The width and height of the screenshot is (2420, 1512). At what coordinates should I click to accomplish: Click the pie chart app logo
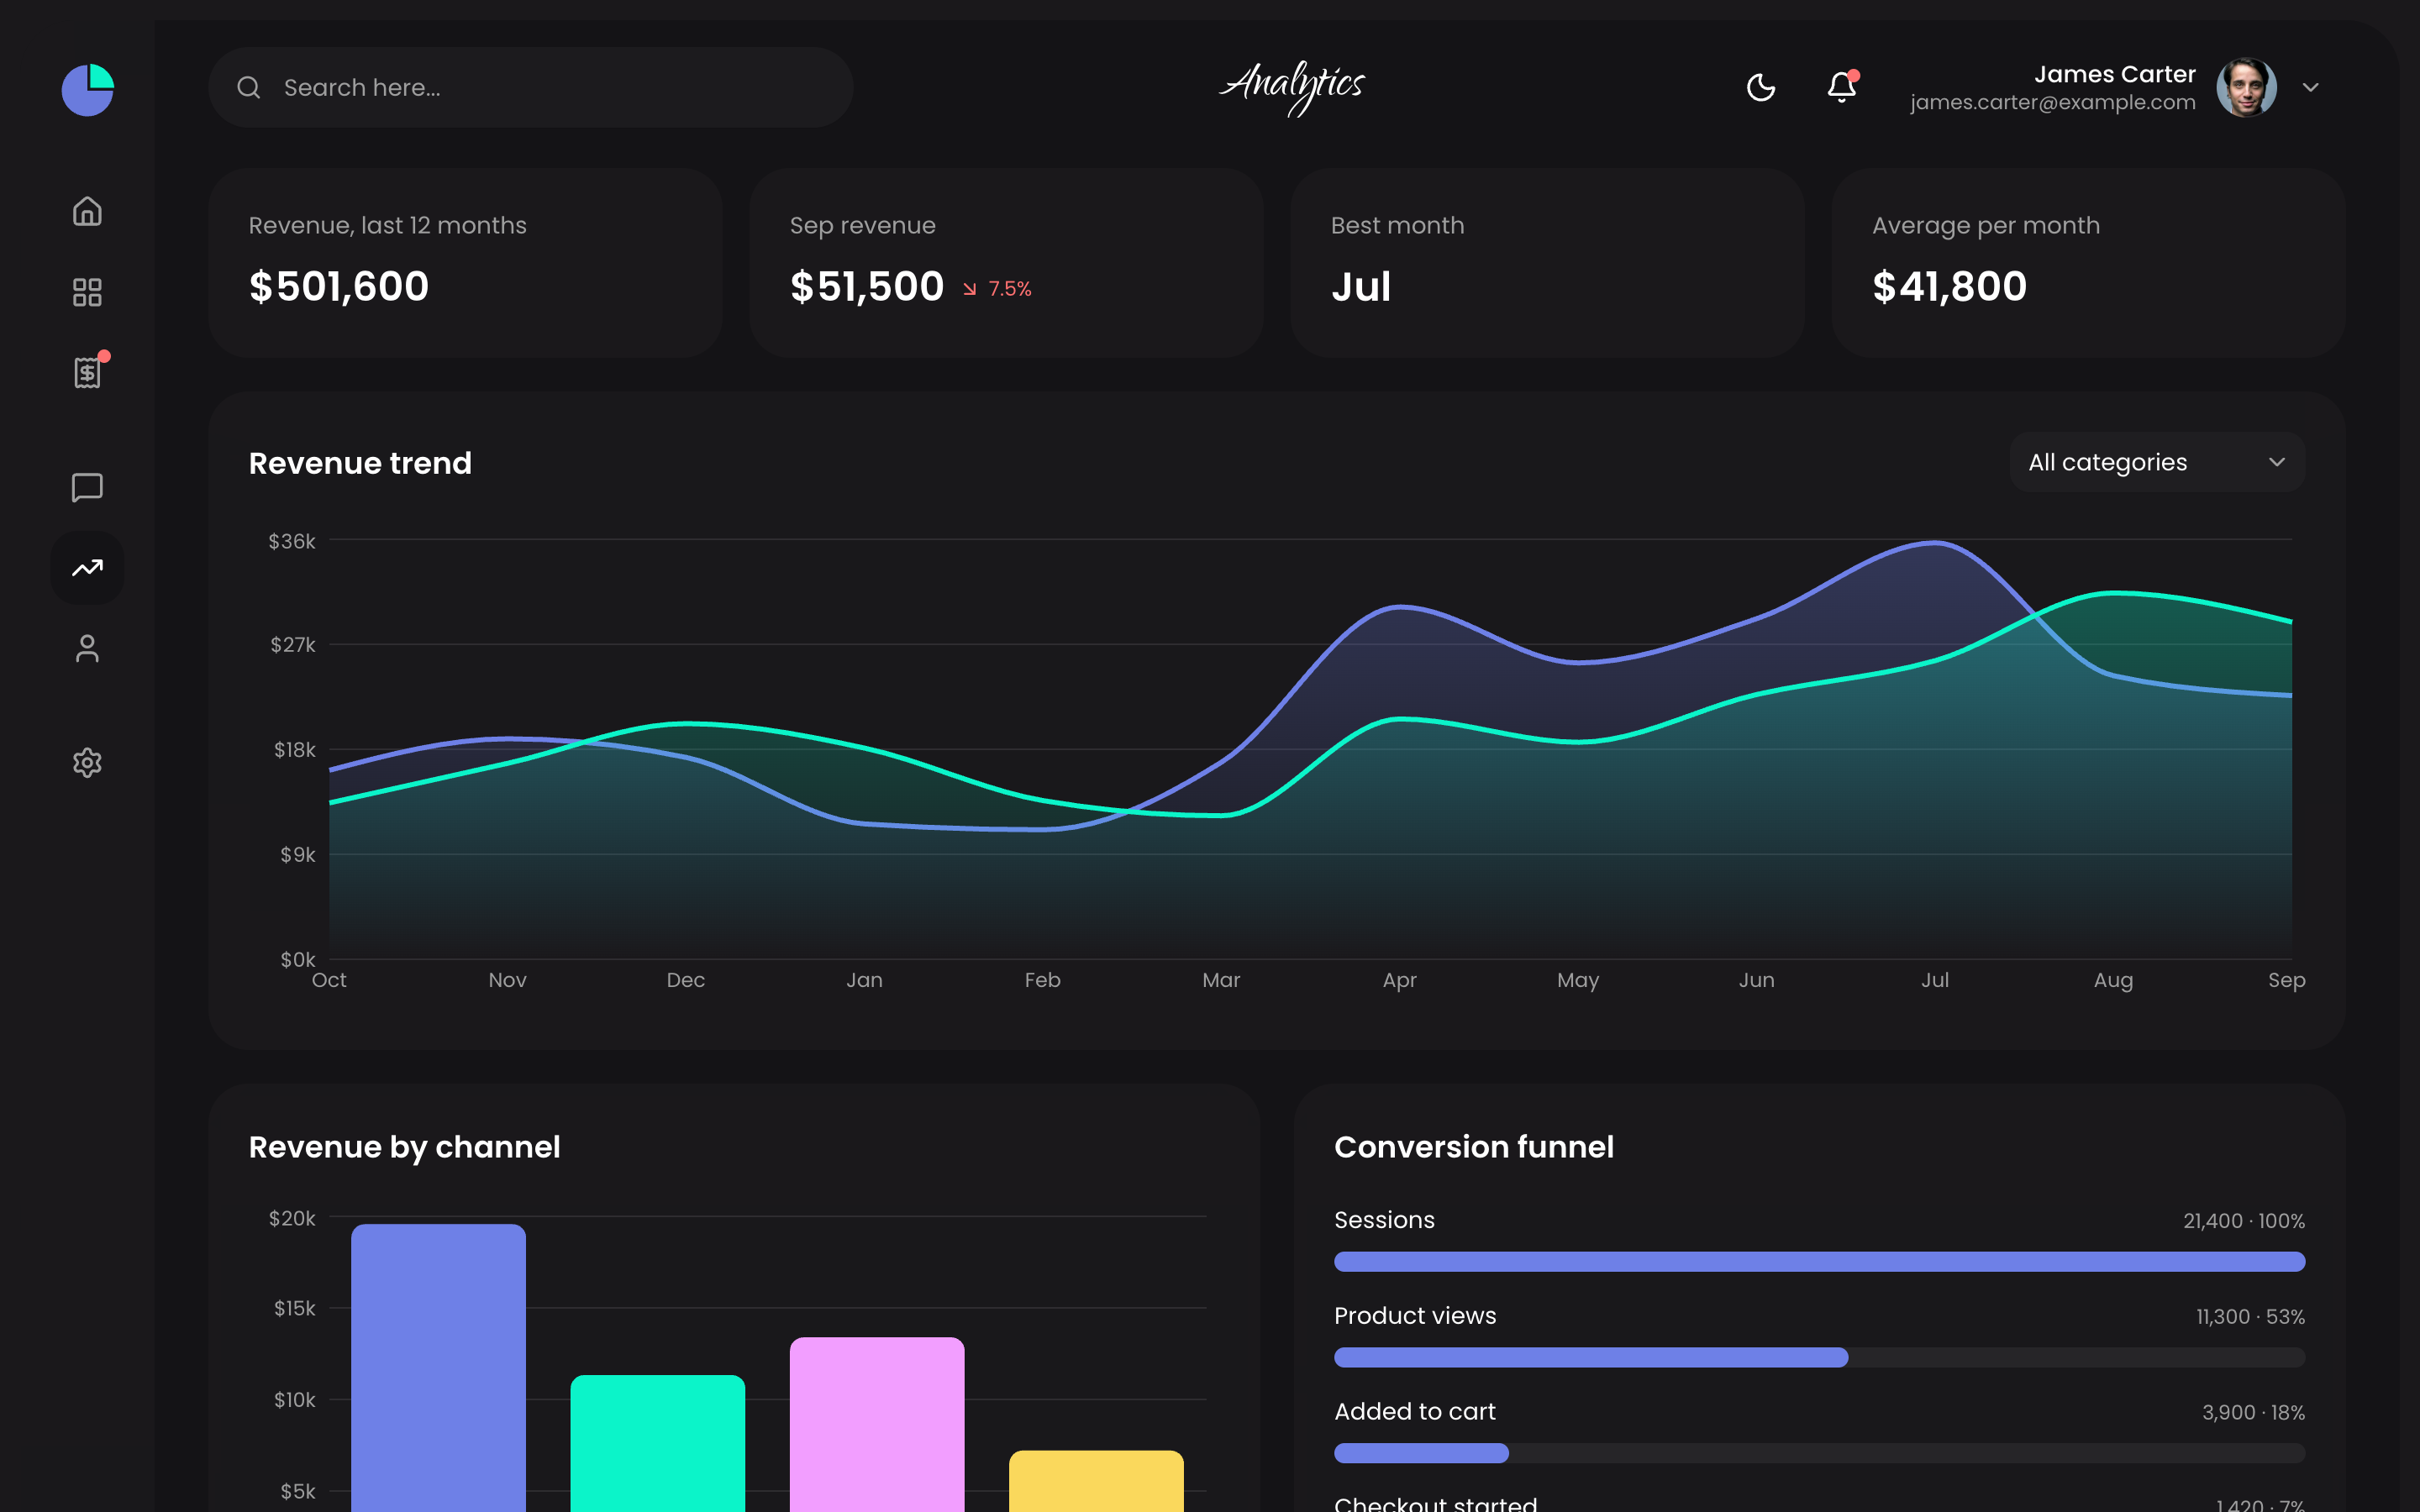(88, 89)
